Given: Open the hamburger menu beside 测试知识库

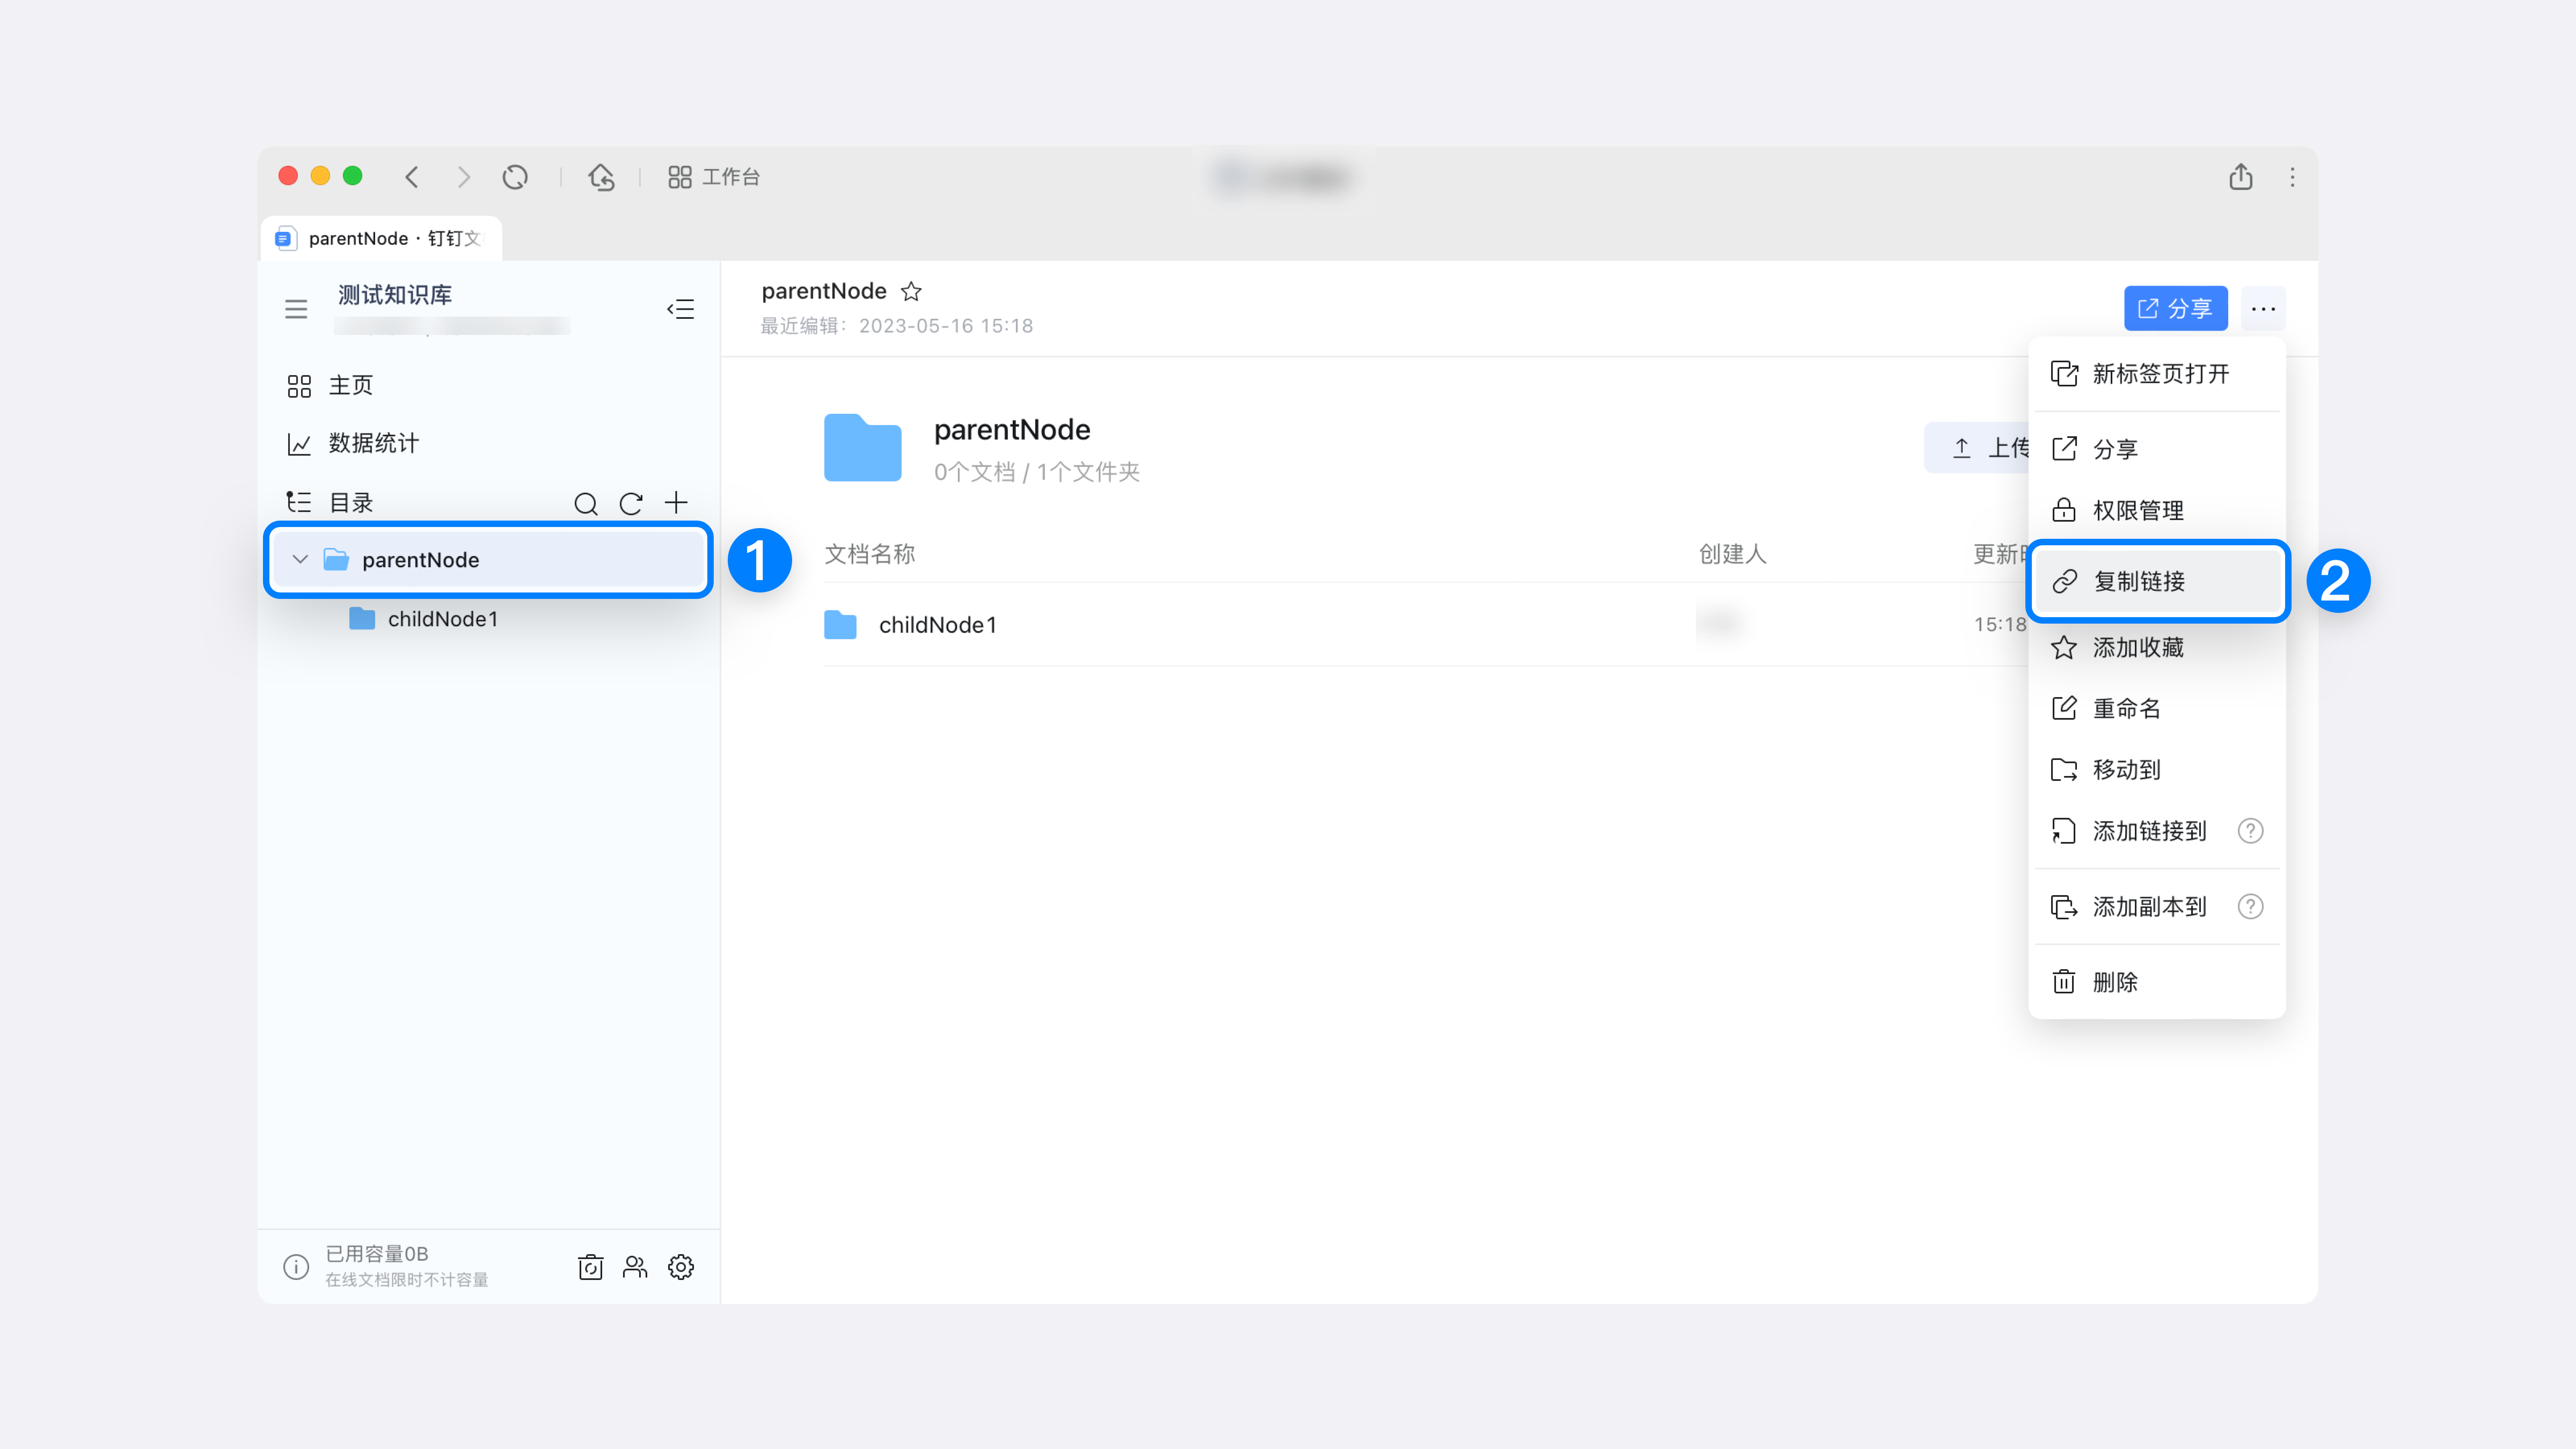Looking at the screenshot, I should (x=296, y=308).
